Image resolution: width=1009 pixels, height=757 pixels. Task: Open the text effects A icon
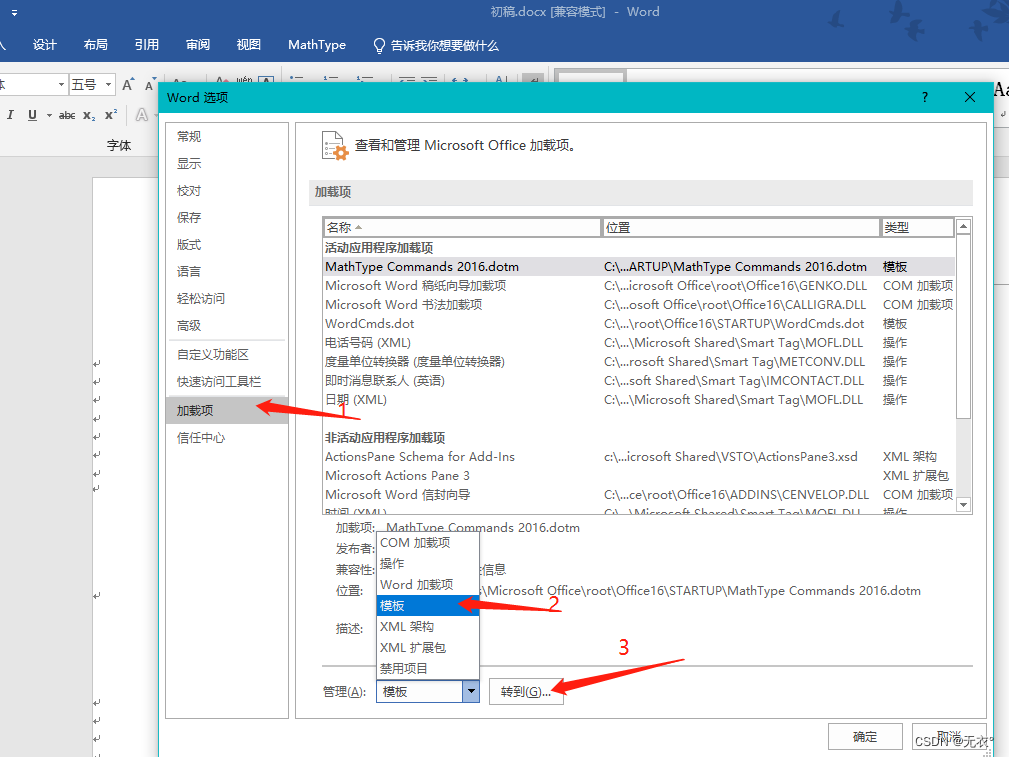pos(142,115)
